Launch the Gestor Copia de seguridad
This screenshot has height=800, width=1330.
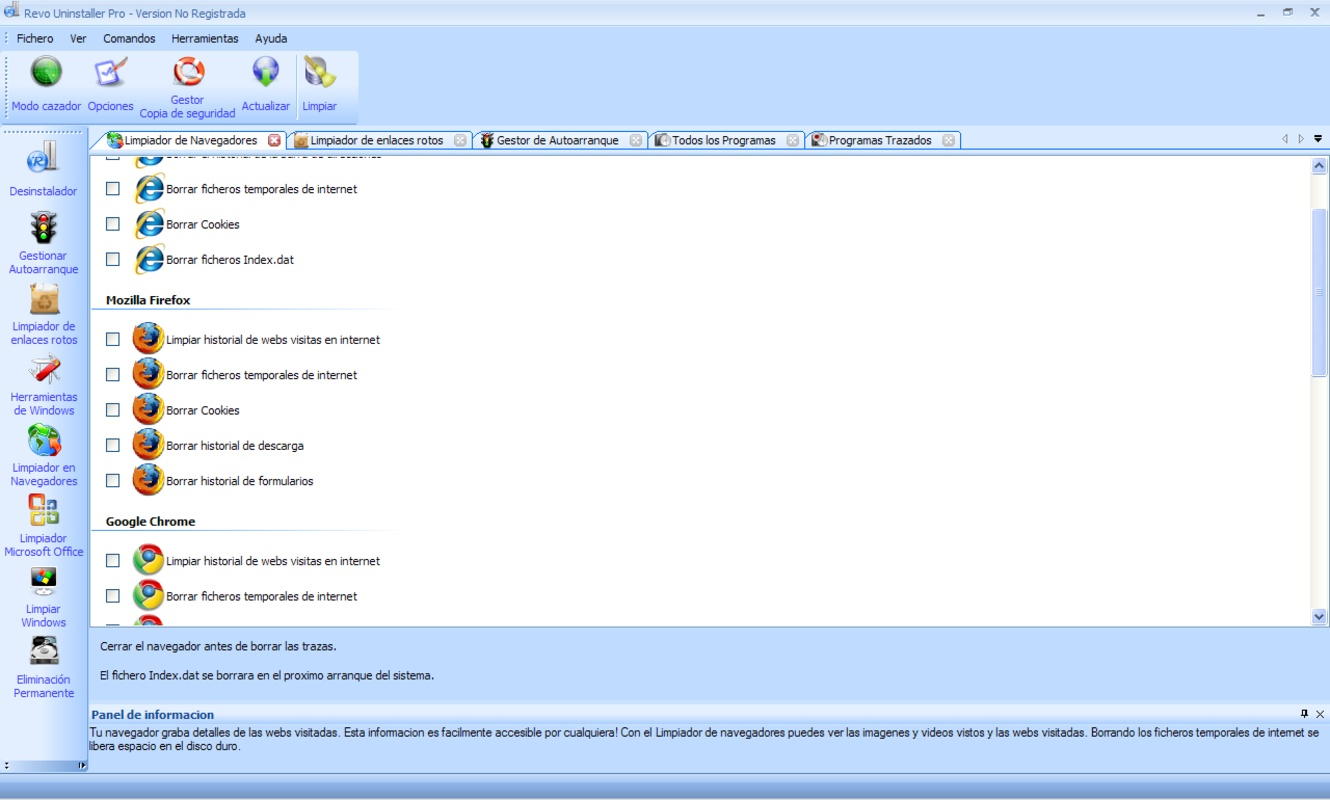tap(187, 80)
